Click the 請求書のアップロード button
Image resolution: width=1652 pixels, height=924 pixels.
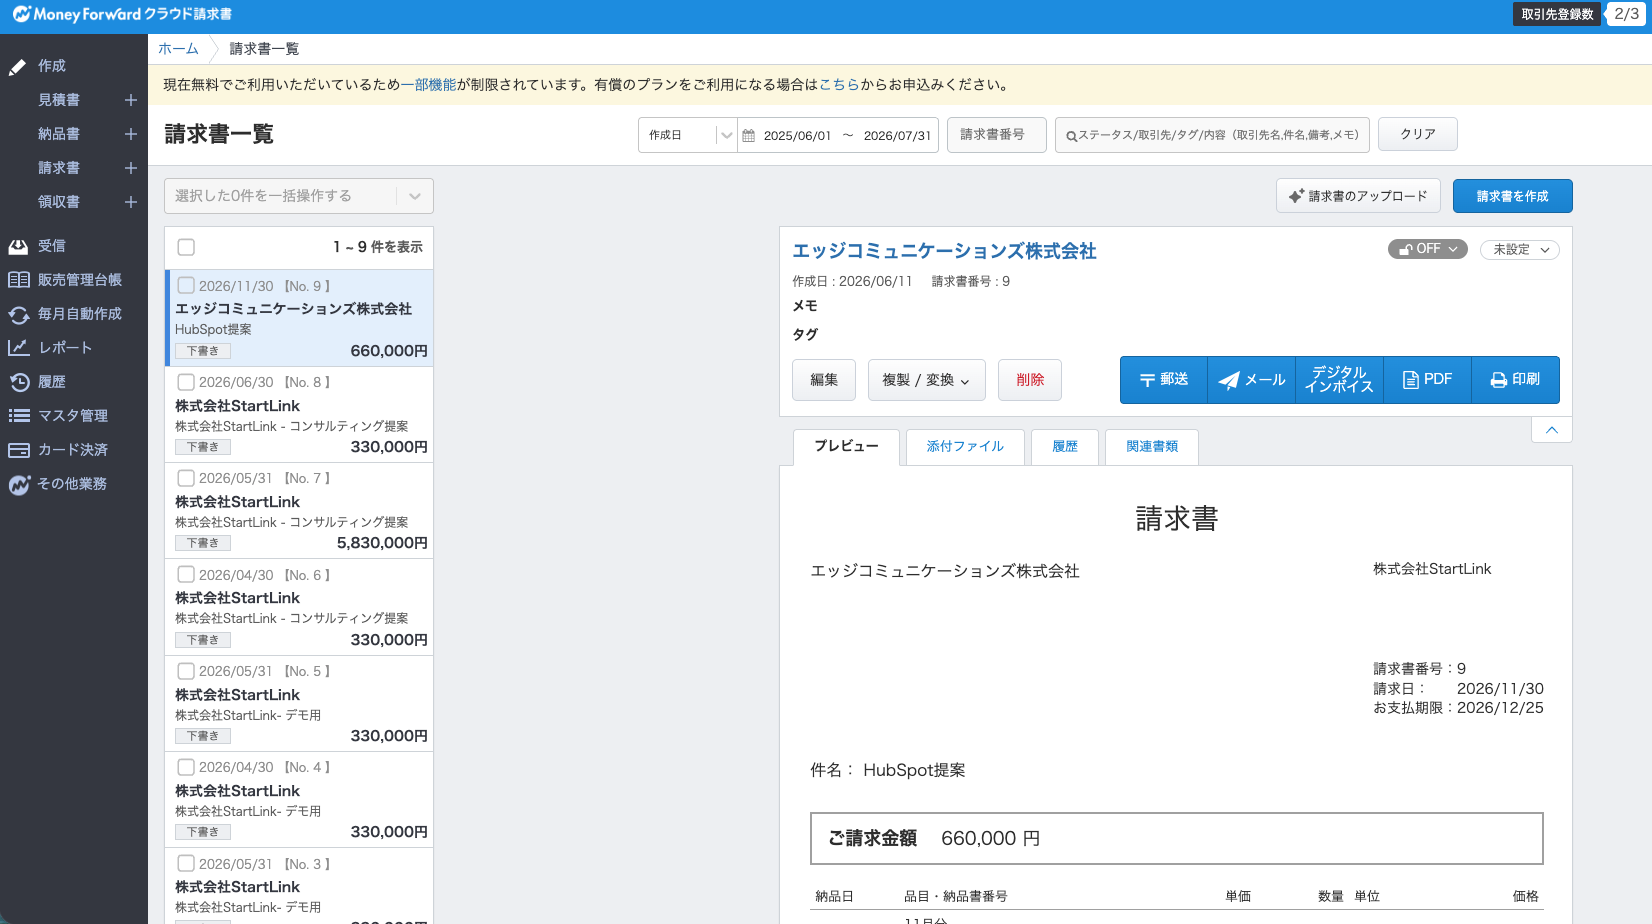[x=1358, y=196]
